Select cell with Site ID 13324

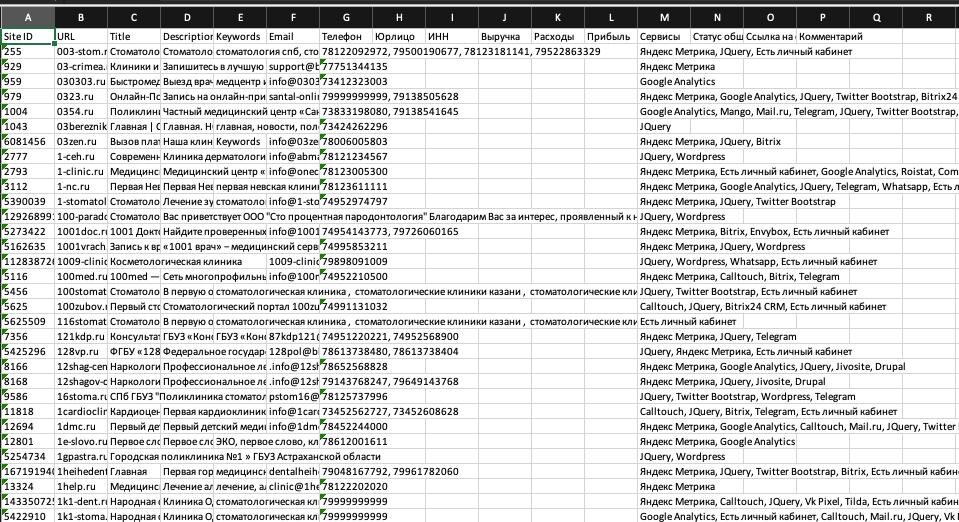(x=28, y=487)
